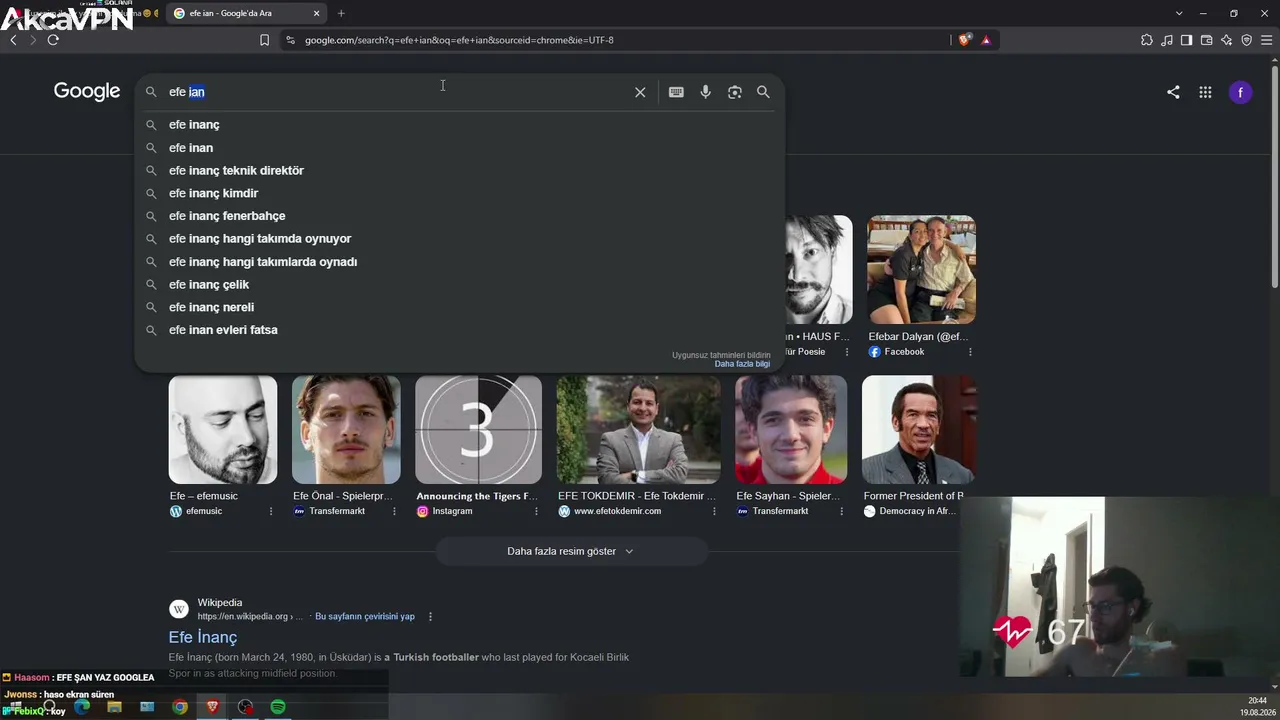Open options menu for EFE TOKDEMIR image
This screenshot has width=1280, height=720.
point(714,511)
